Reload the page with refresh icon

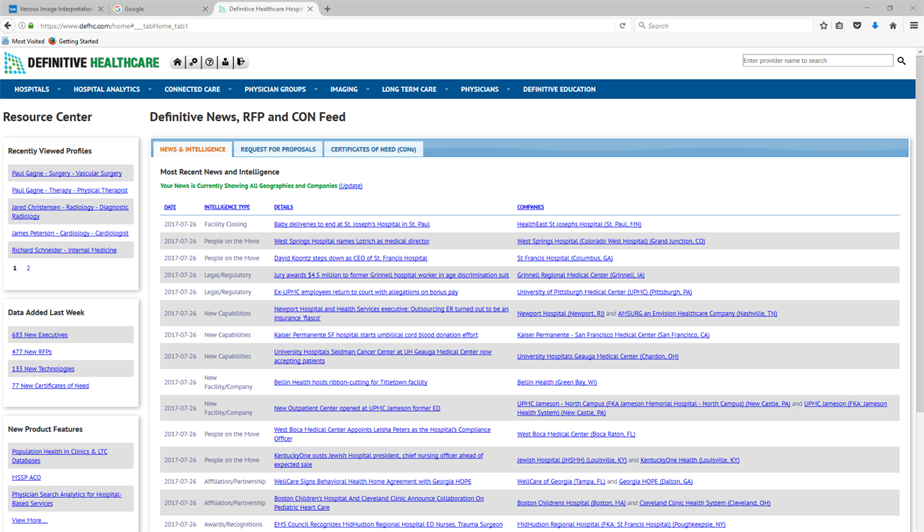point(622,26)
